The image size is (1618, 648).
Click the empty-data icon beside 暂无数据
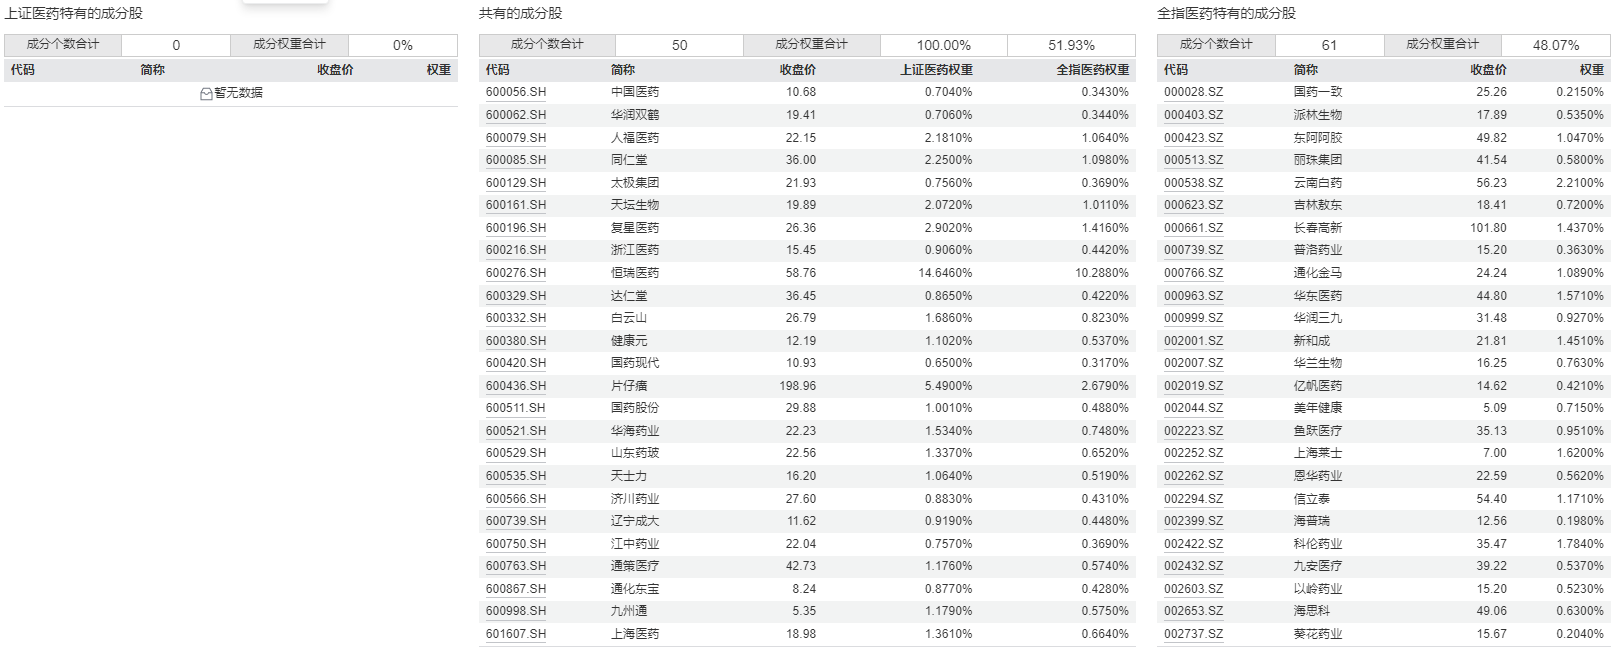tap(206, 93)
